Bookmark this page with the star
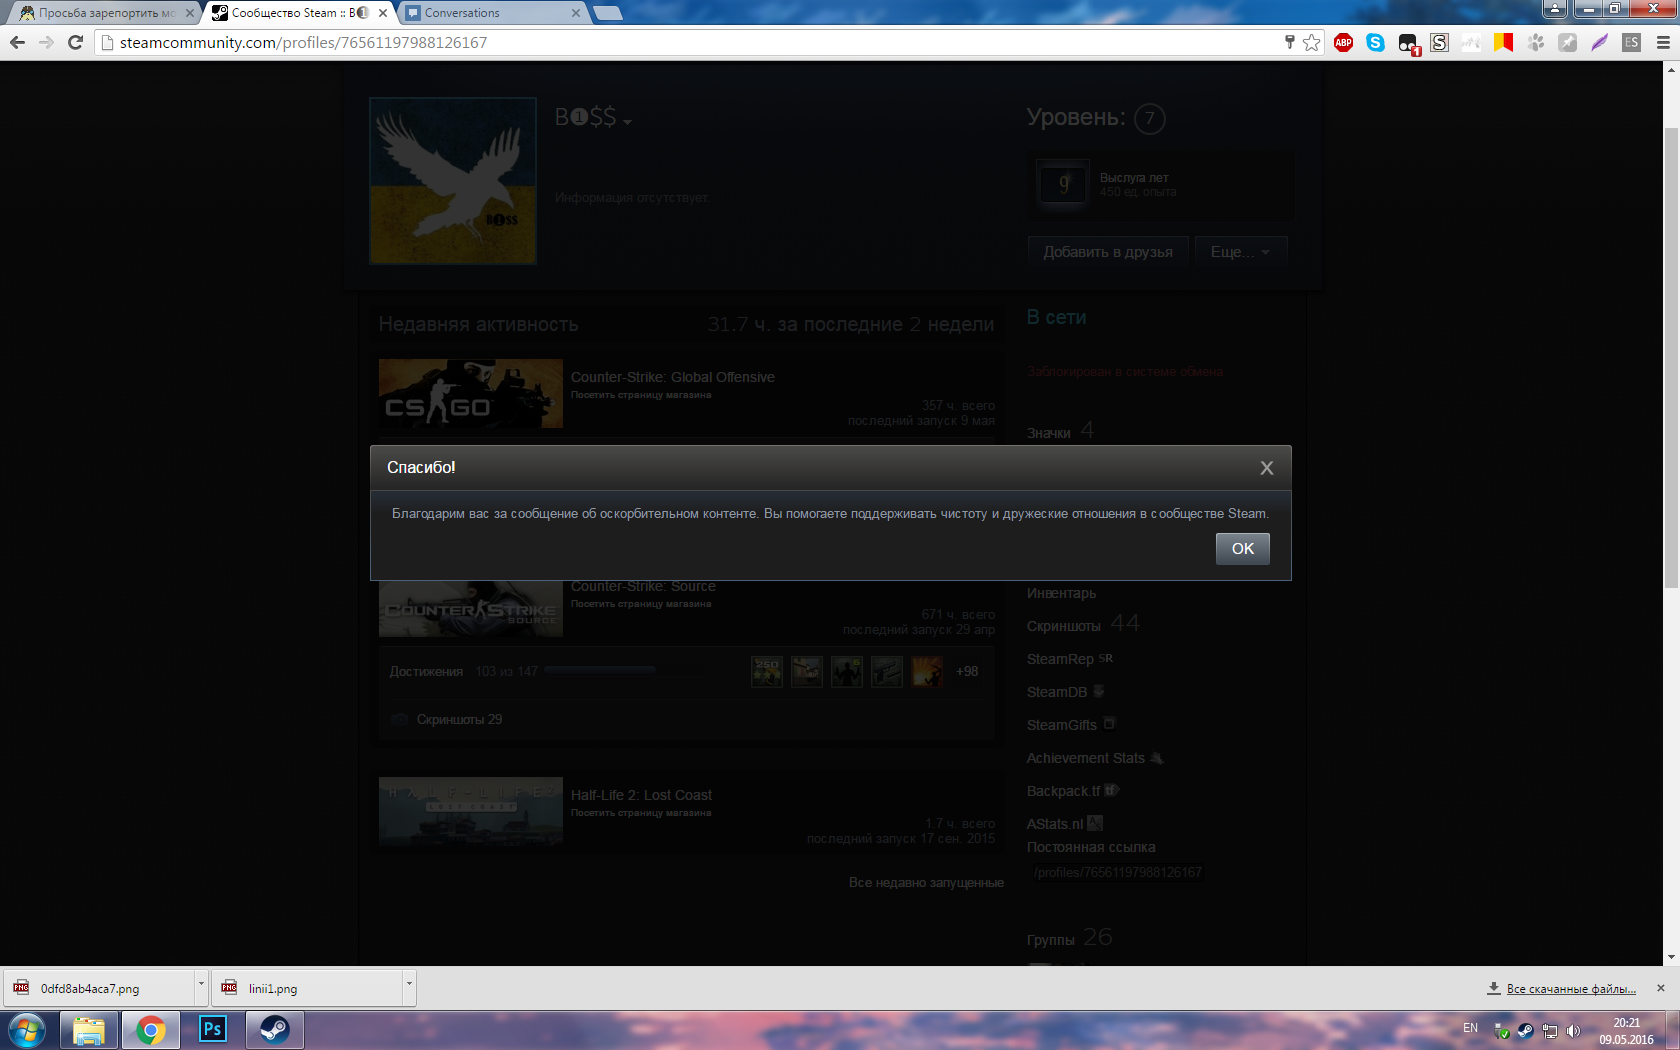1680x1050 pixels. 1312,42
